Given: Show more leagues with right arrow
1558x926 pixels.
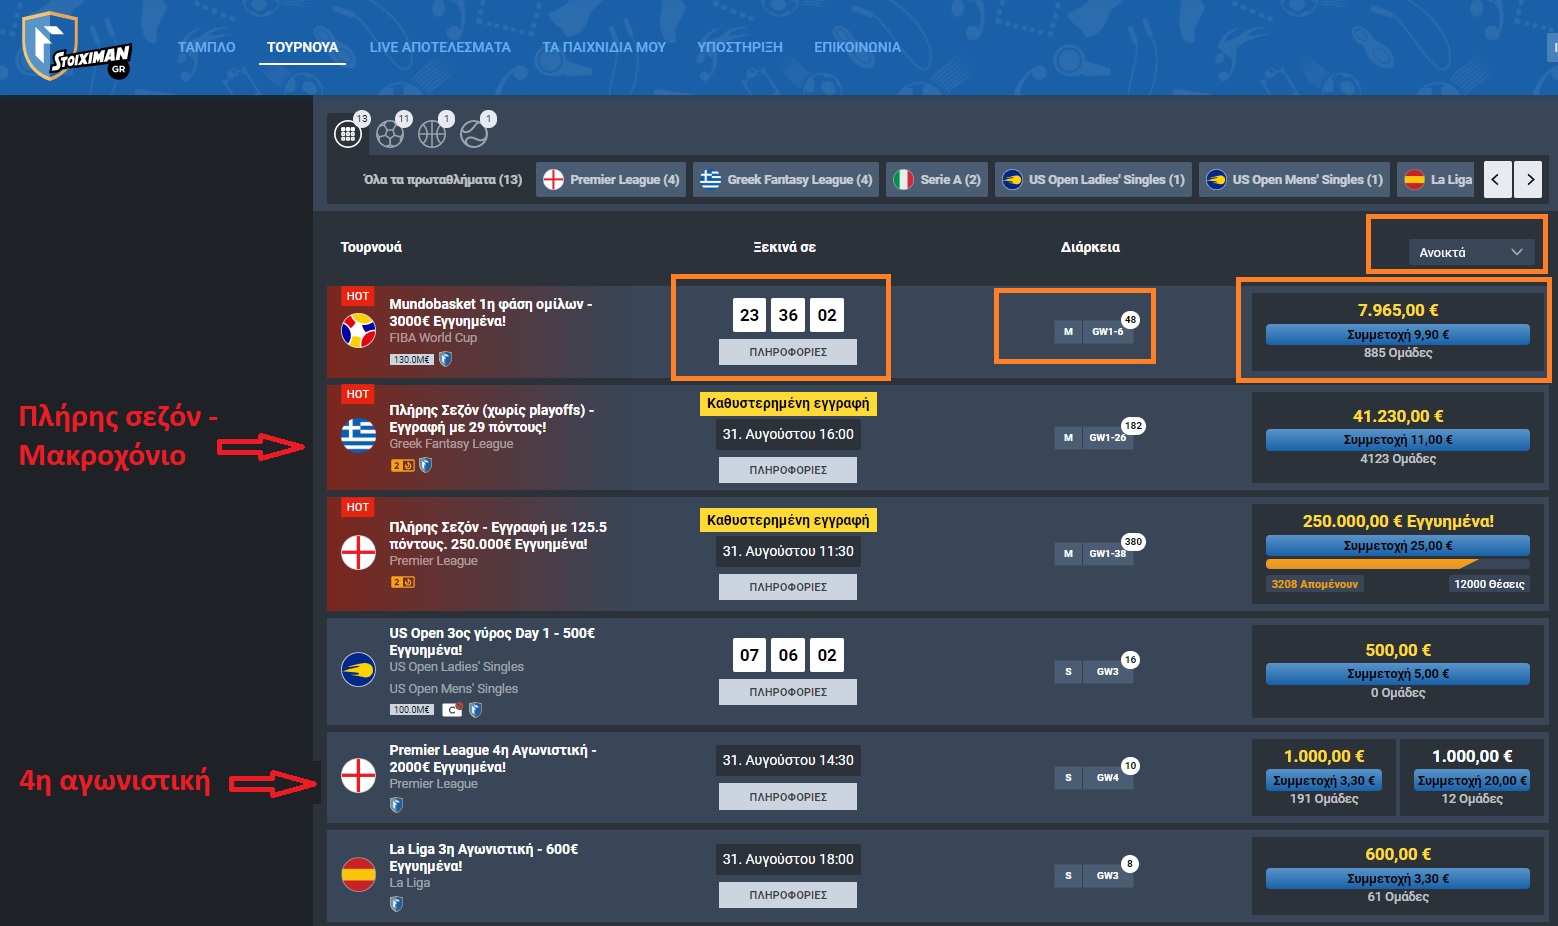Looking at the screenshot, I should 1530,180.
